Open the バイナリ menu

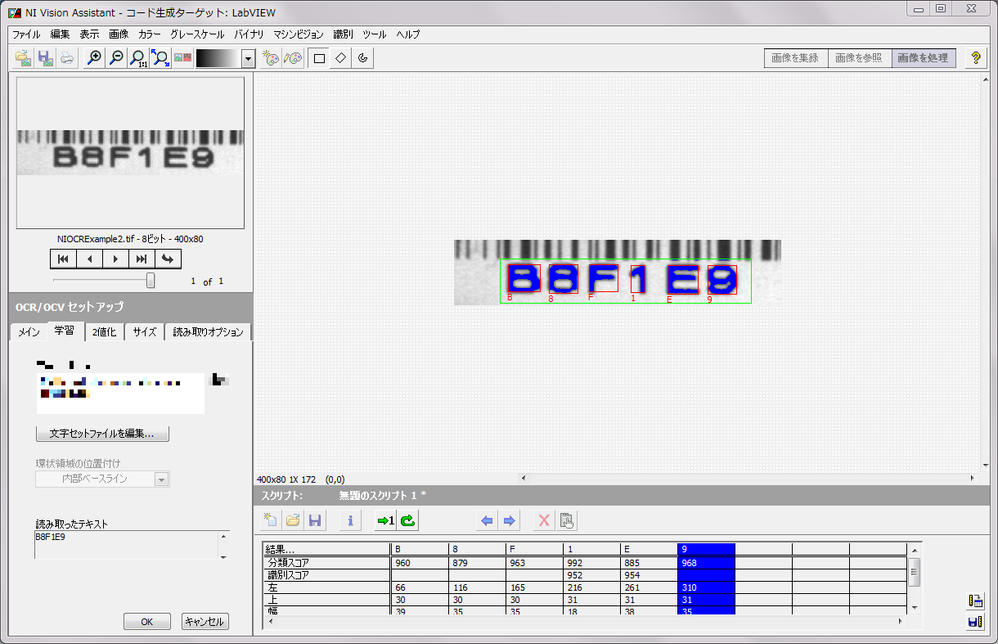(x=248, y=34)
